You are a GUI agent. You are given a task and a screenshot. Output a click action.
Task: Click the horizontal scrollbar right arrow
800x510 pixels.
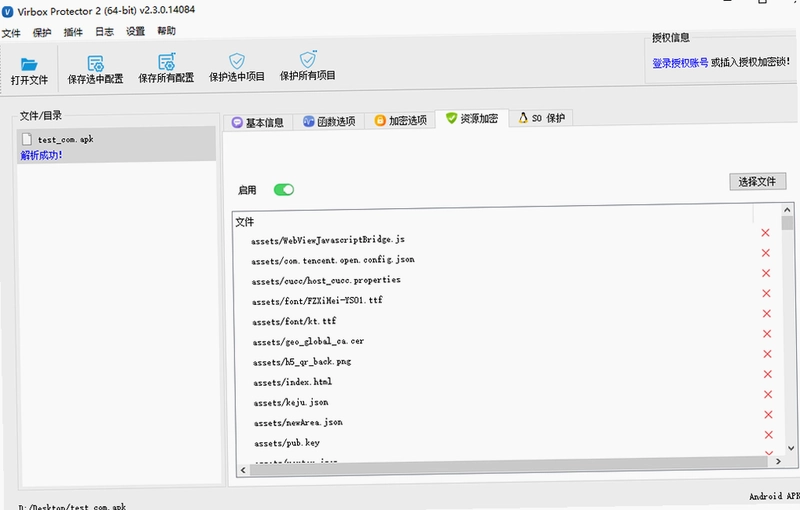pyautogui.click(x=778, y=461)
